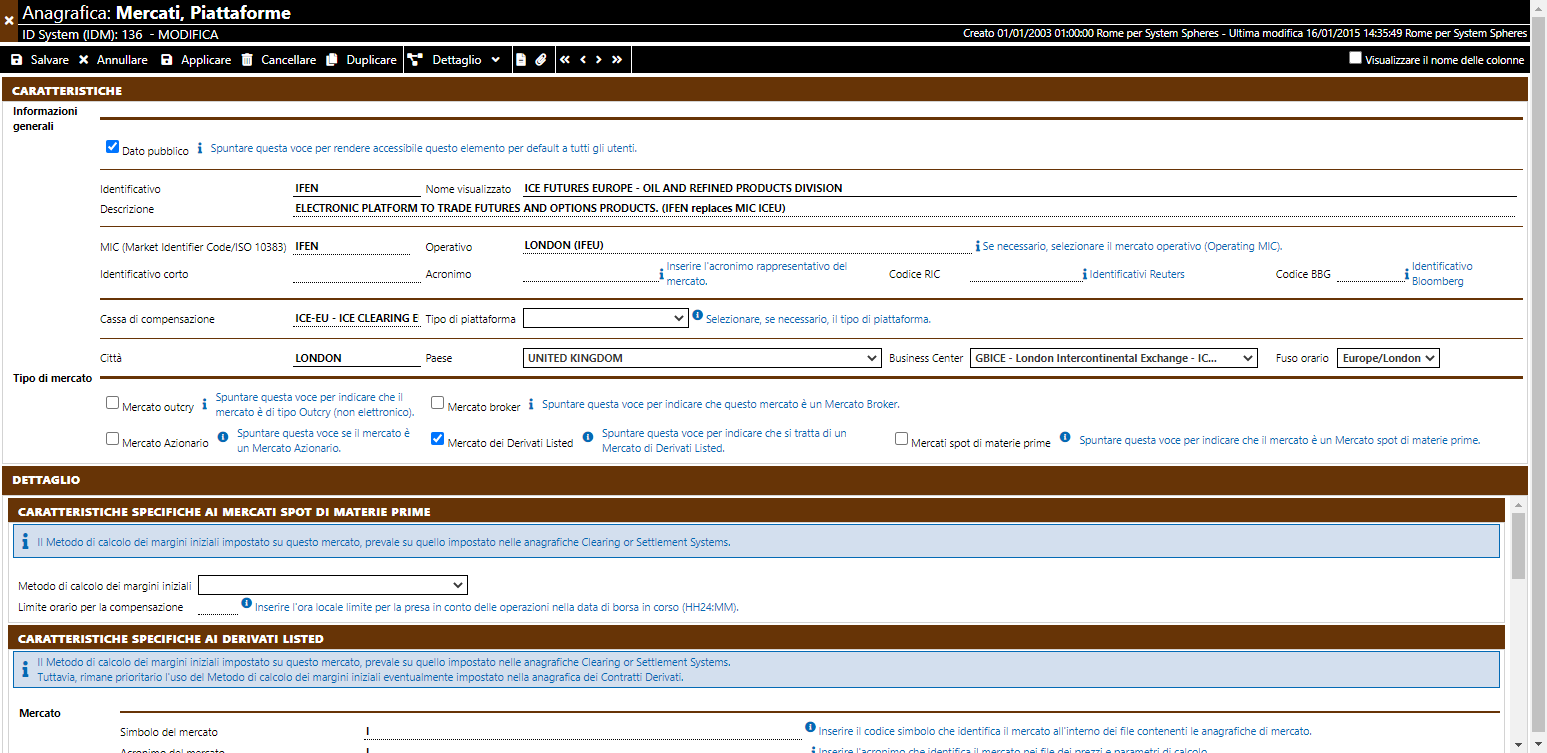The image size is (1547, 753).
Task: Click the Codice BBG input field
Action: [1369, 274]
